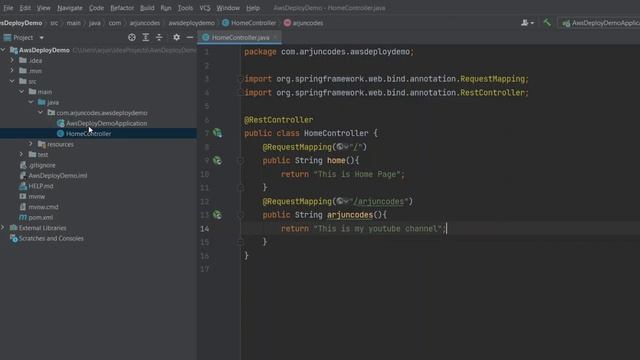Open the Refactor menu

click(122, 8)
